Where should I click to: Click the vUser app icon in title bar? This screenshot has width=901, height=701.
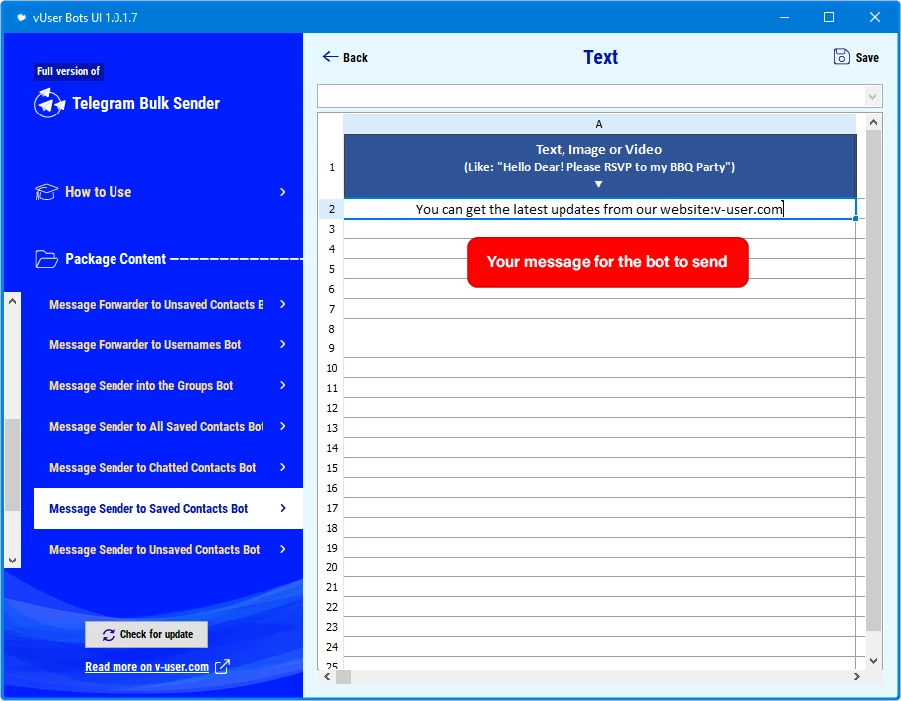pos(21,17)
